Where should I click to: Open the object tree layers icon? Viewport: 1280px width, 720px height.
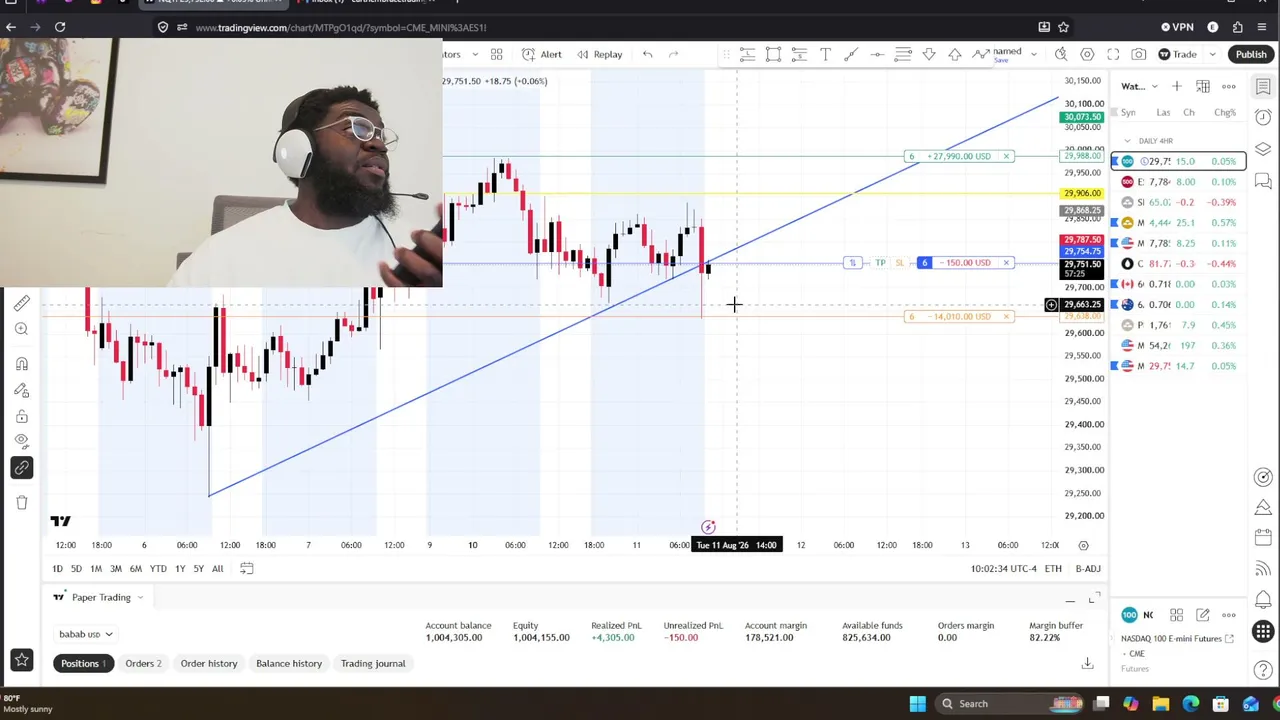click(x=1263, y=149)
